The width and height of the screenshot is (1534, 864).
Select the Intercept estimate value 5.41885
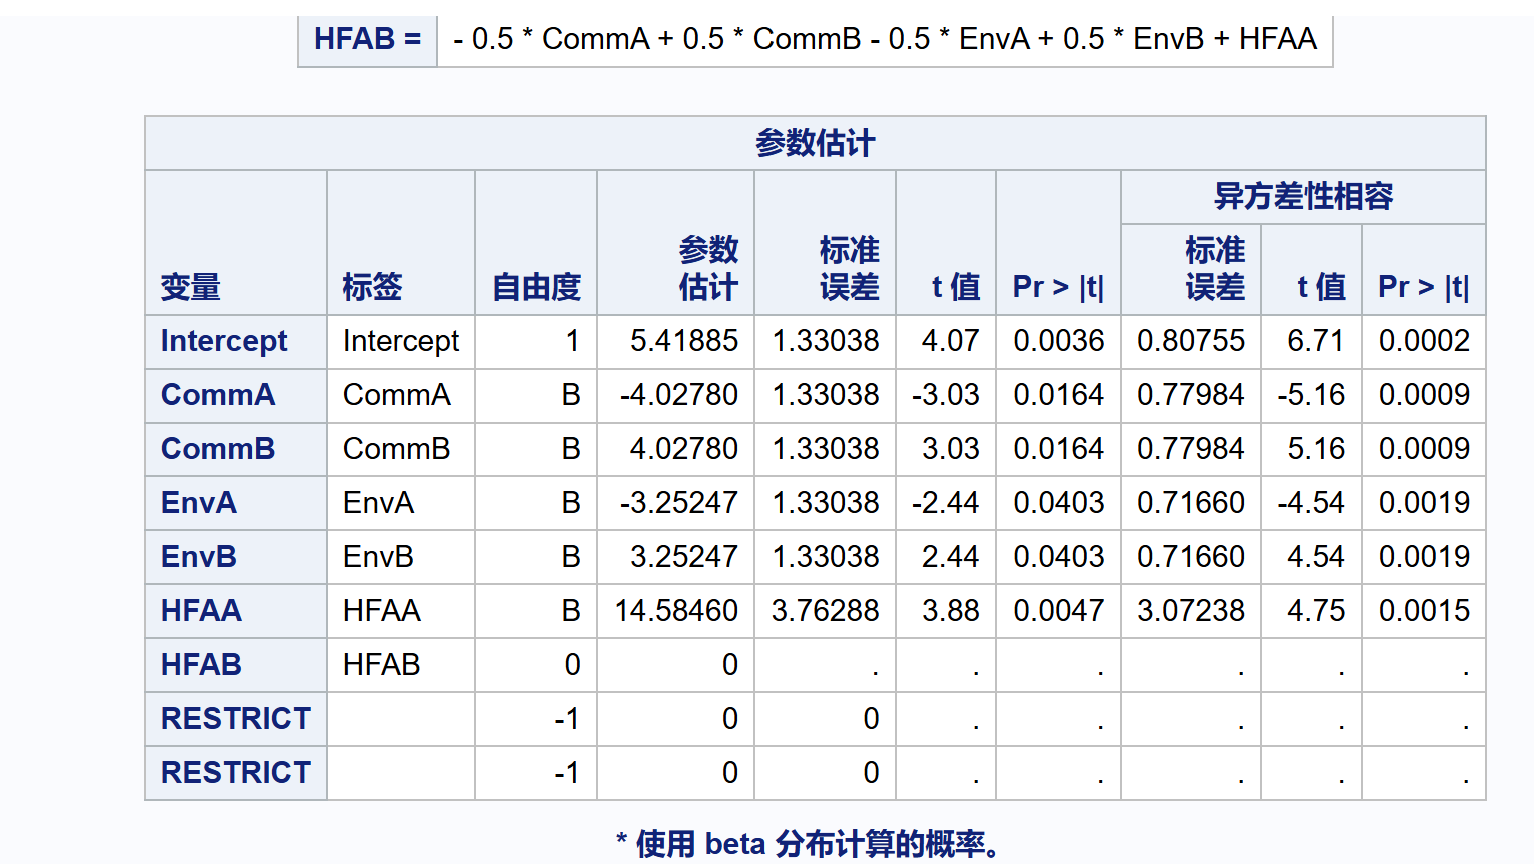(684, 341)
